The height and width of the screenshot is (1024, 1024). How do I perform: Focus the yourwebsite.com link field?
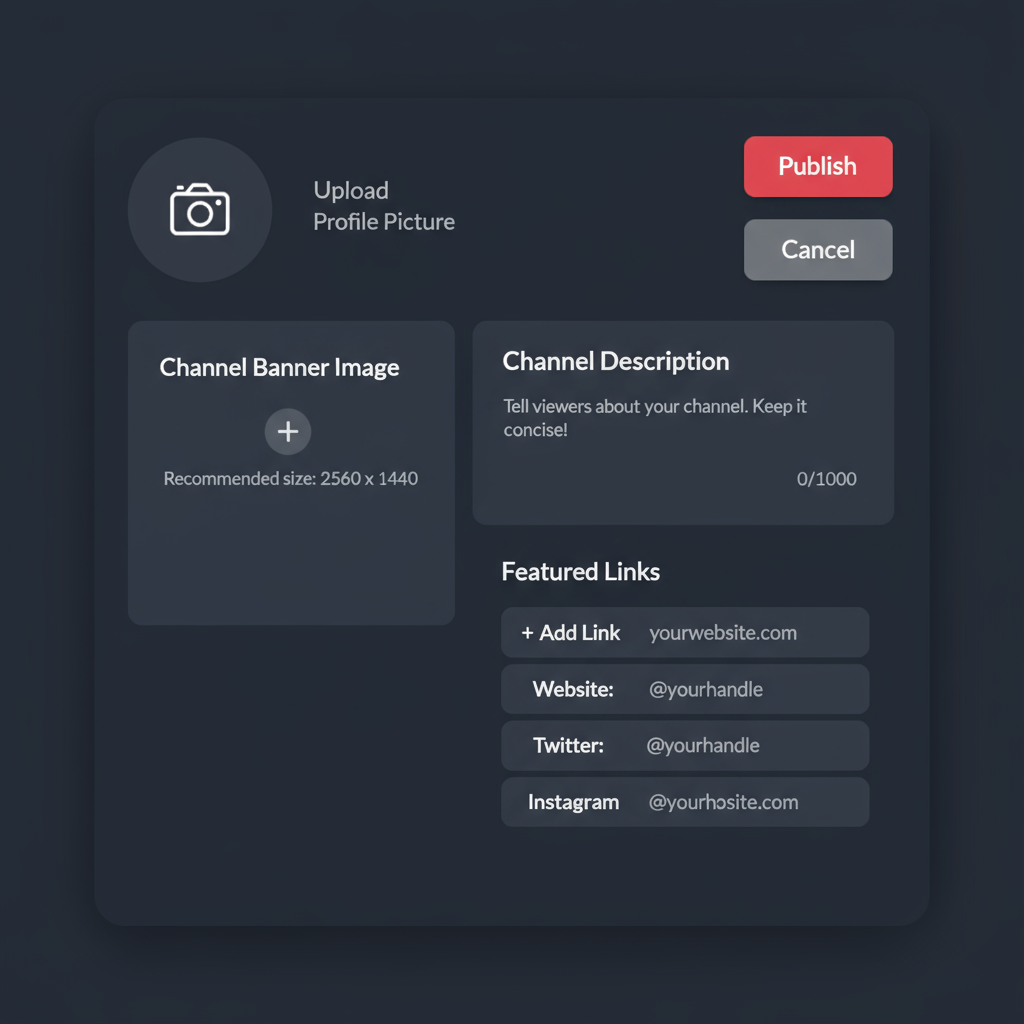[x=723, y=633]
